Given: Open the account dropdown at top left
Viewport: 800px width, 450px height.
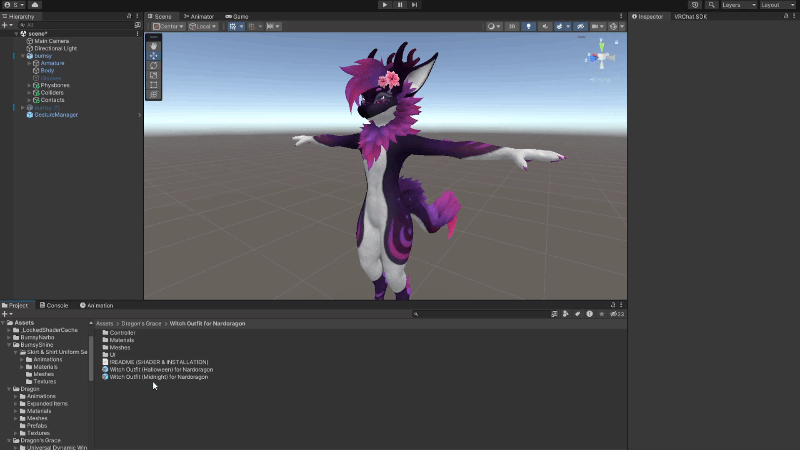Looking at the screenshot, I should click(x=14, y=5).
